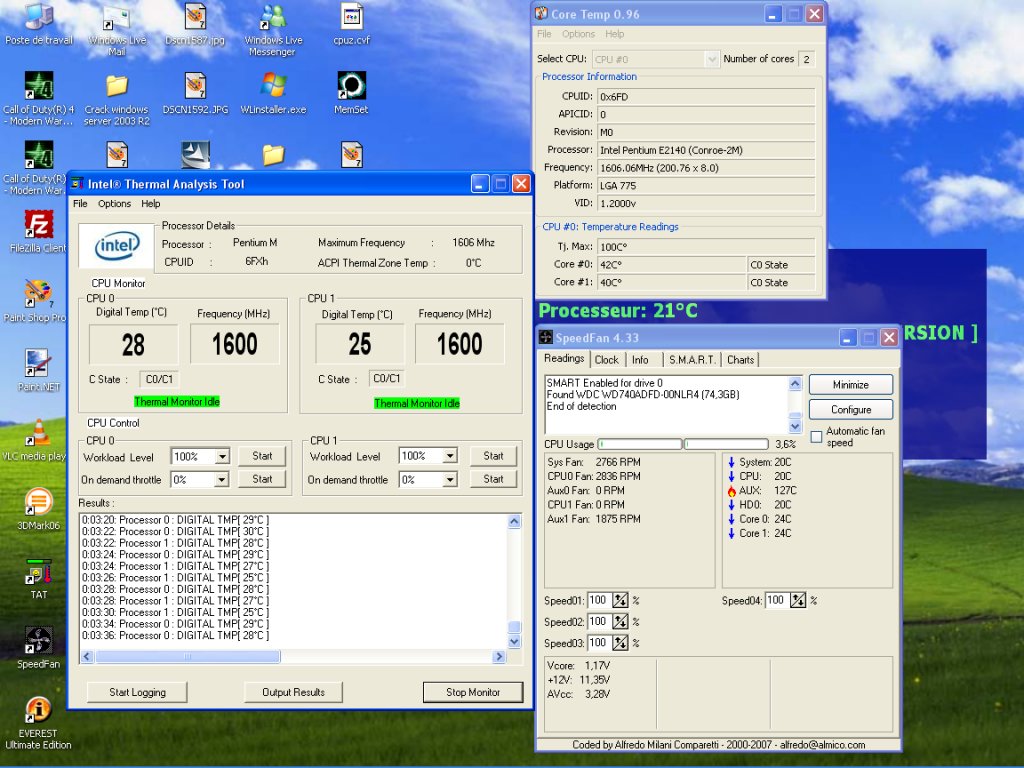Open Crack windows server 2003 R2 folder
The width and height of the screenshot is (1024, 768).
[116, 99]
